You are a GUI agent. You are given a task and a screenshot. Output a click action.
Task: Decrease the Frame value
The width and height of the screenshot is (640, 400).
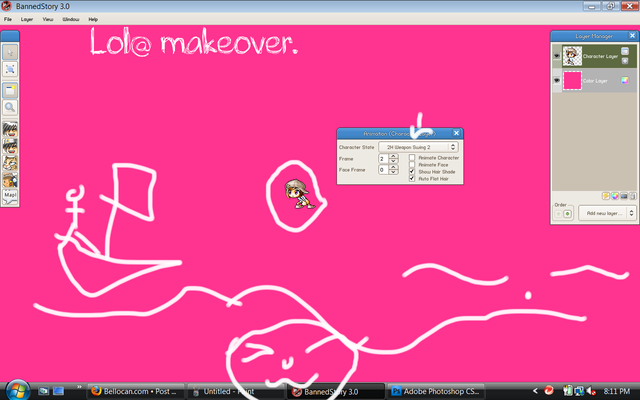(393, 161)
